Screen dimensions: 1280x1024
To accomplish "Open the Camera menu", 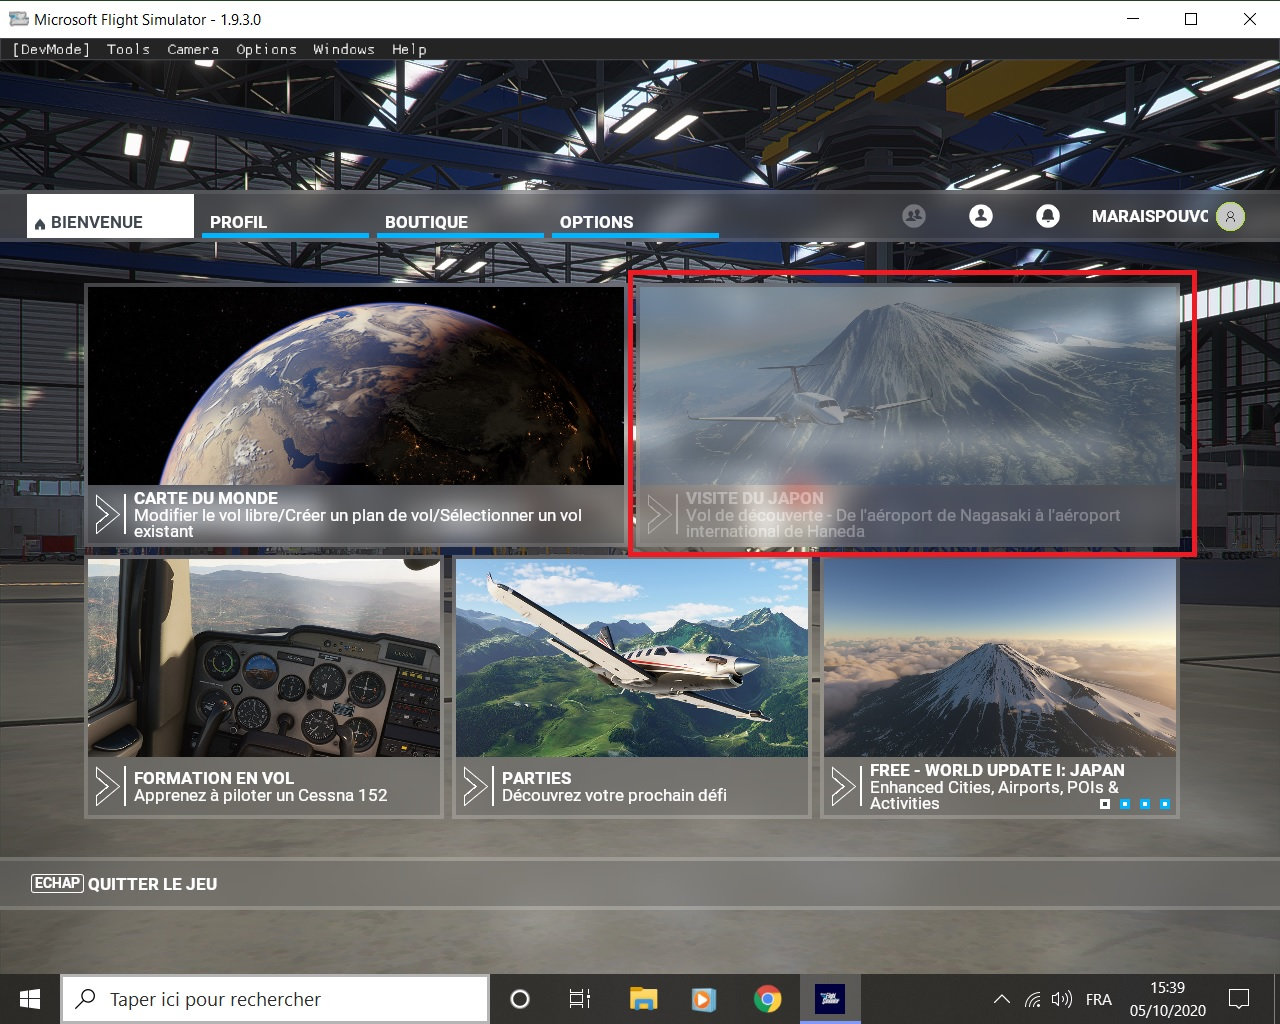I will [193, 49].
